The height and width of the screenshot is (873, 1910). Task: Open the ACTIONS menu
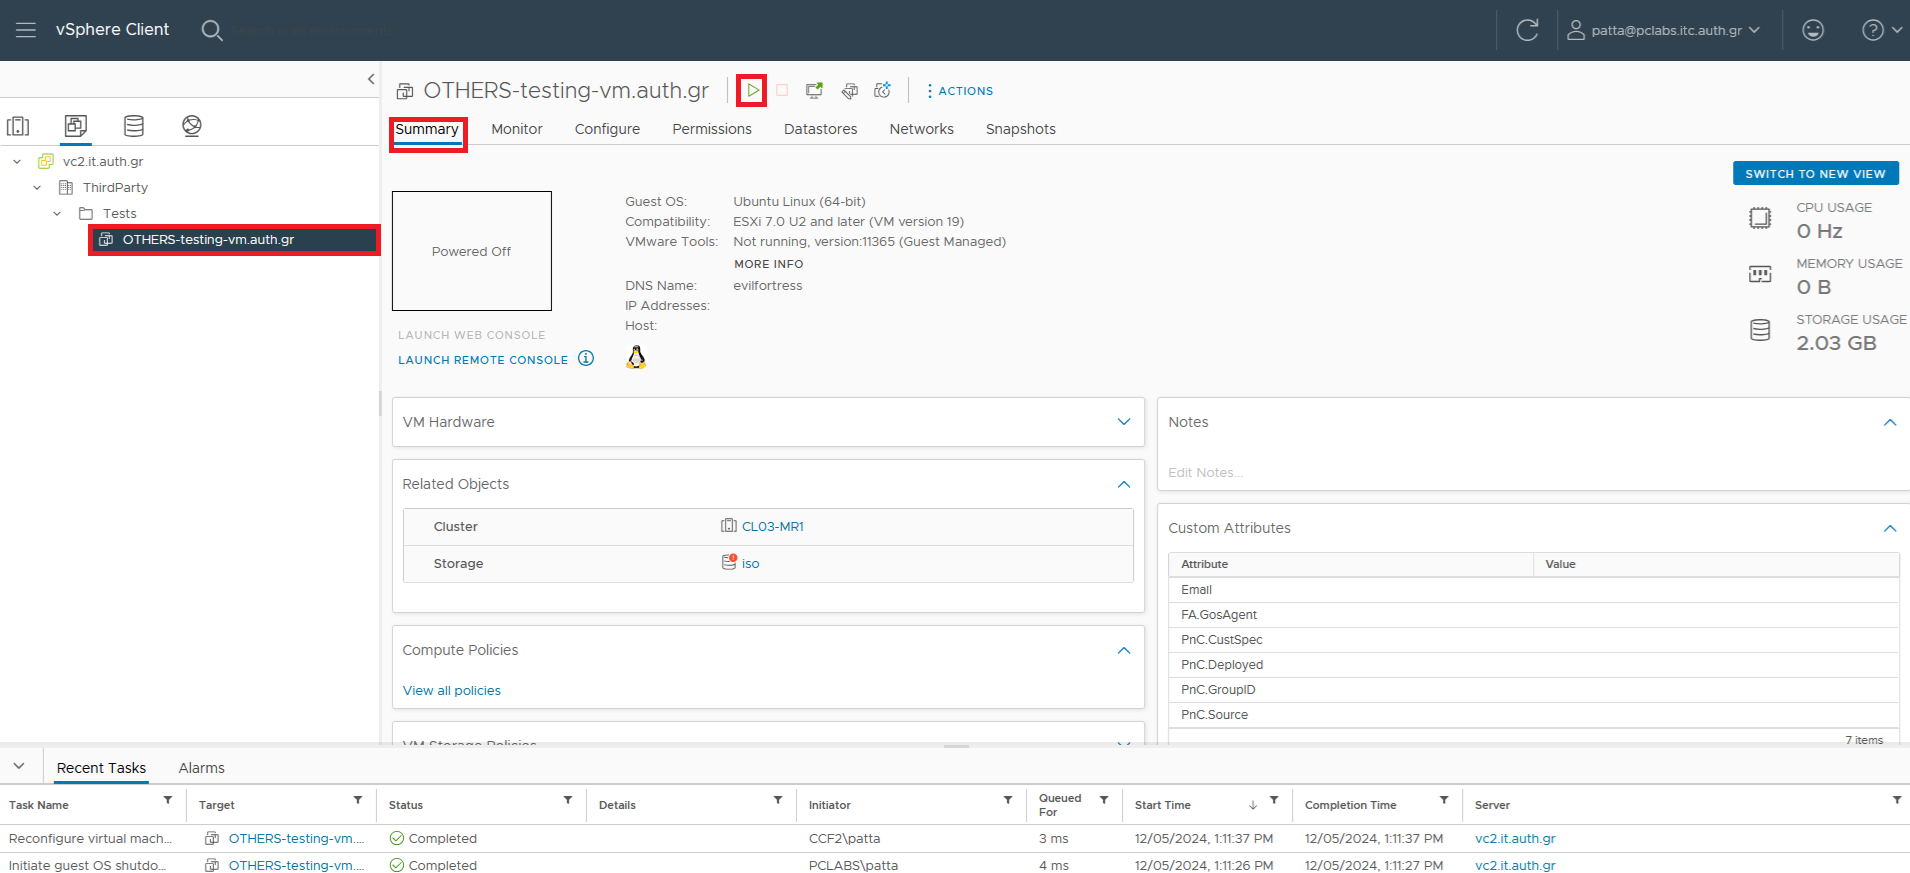[x=959, y=91]
